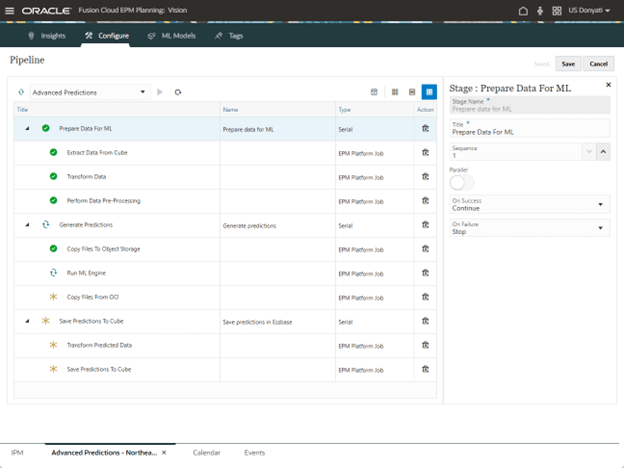Open the hamburger navigation menu
Image resolution: width=624 pixels, height=468 pixels.
click(x=10, y=11)
